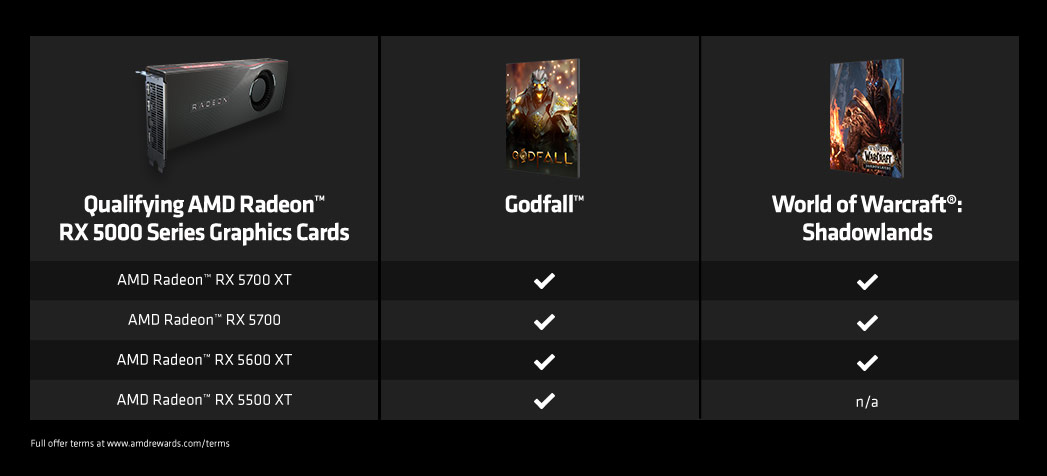Viewport: 1047px width, 476px height.
Task: Select the AMD Radeon RX 5500 XT label
Action: tap(204, 400)
